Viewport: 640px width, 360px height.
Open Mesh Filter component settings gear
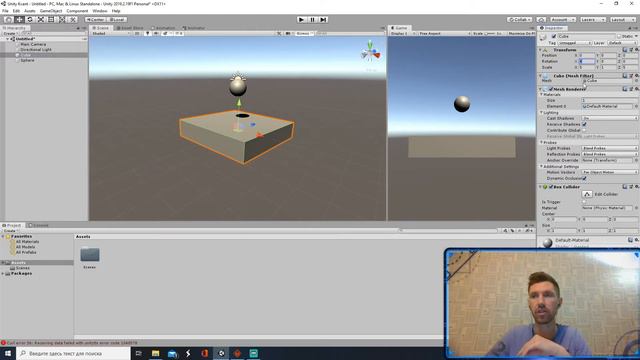(x=637, y=76)
